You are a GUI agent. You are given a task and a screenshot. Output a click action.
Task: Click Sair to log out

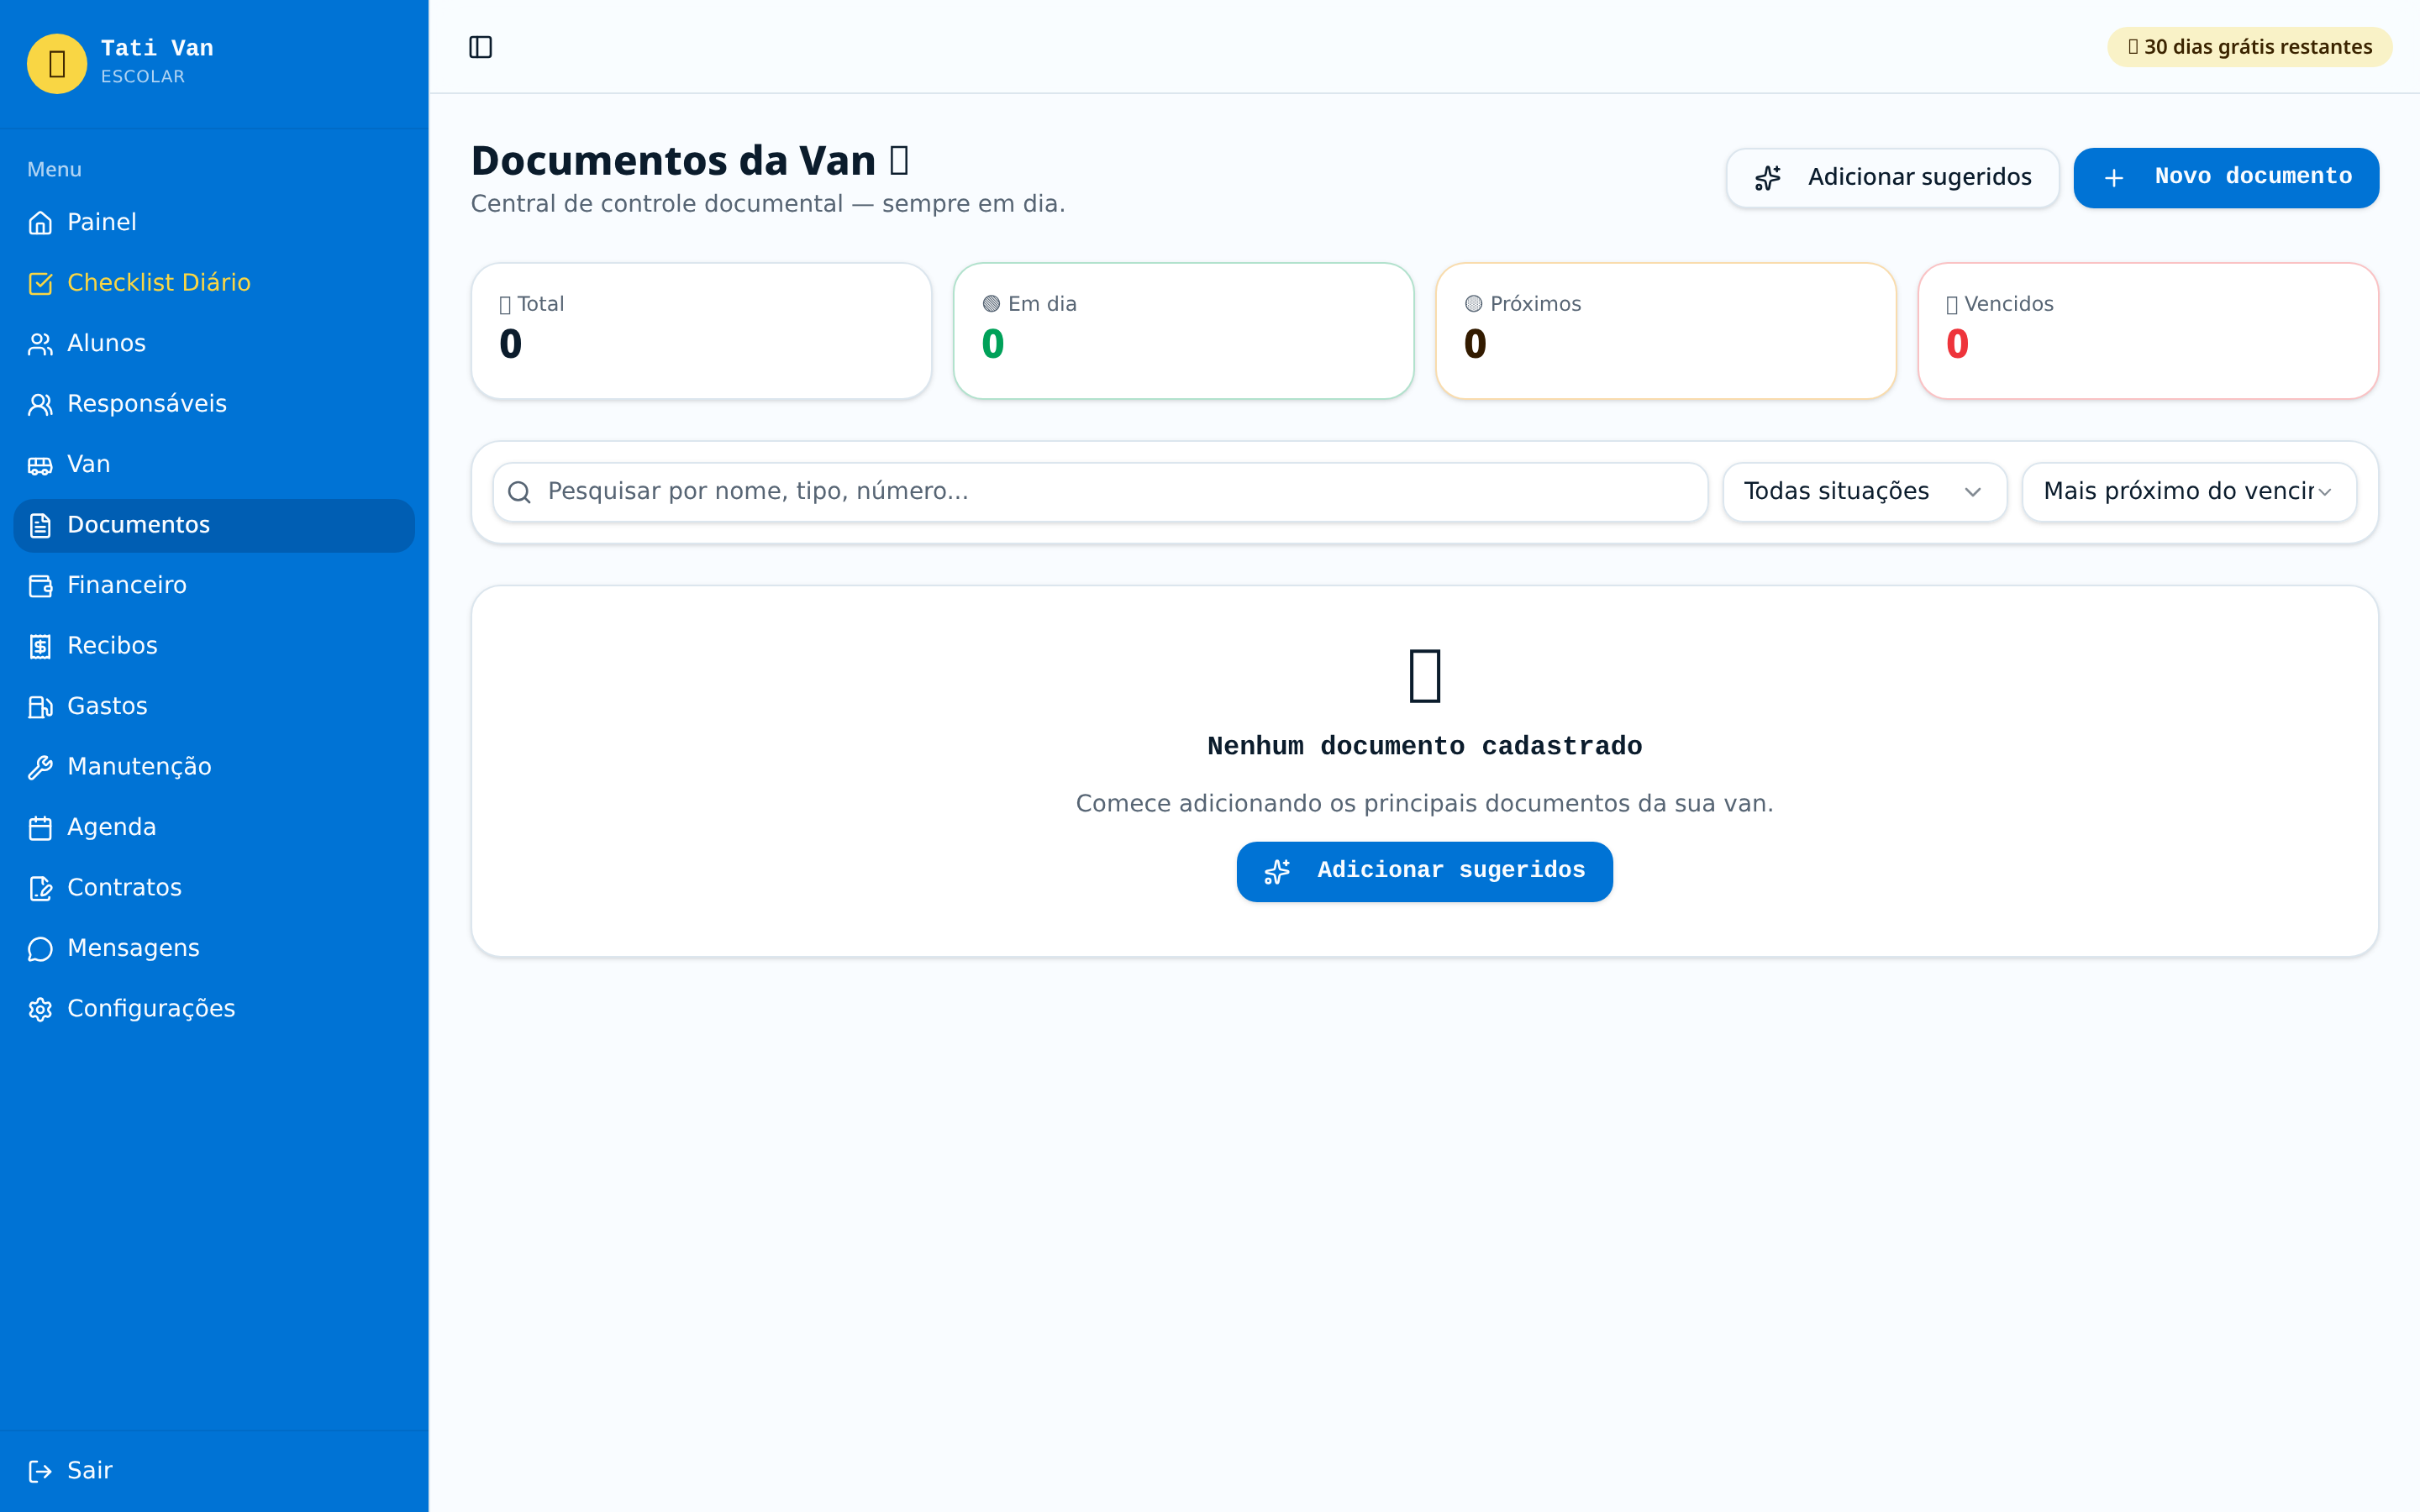click(214, 1470)
